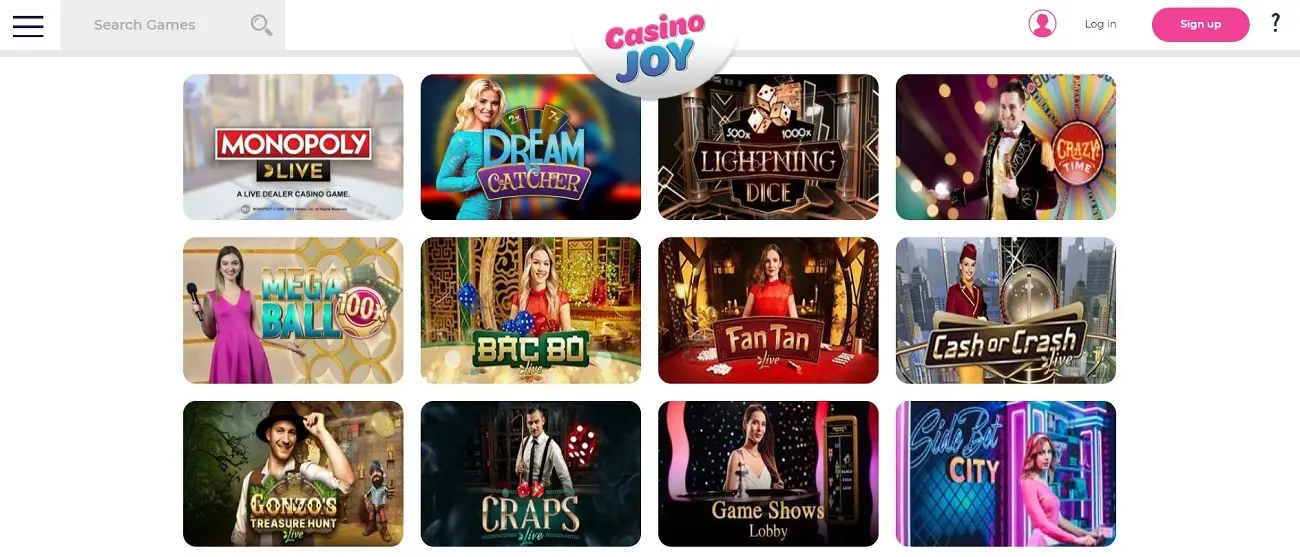Launch the Craps live game
1300x557 pixels.
pyautogui.click(x=531, y=474)
